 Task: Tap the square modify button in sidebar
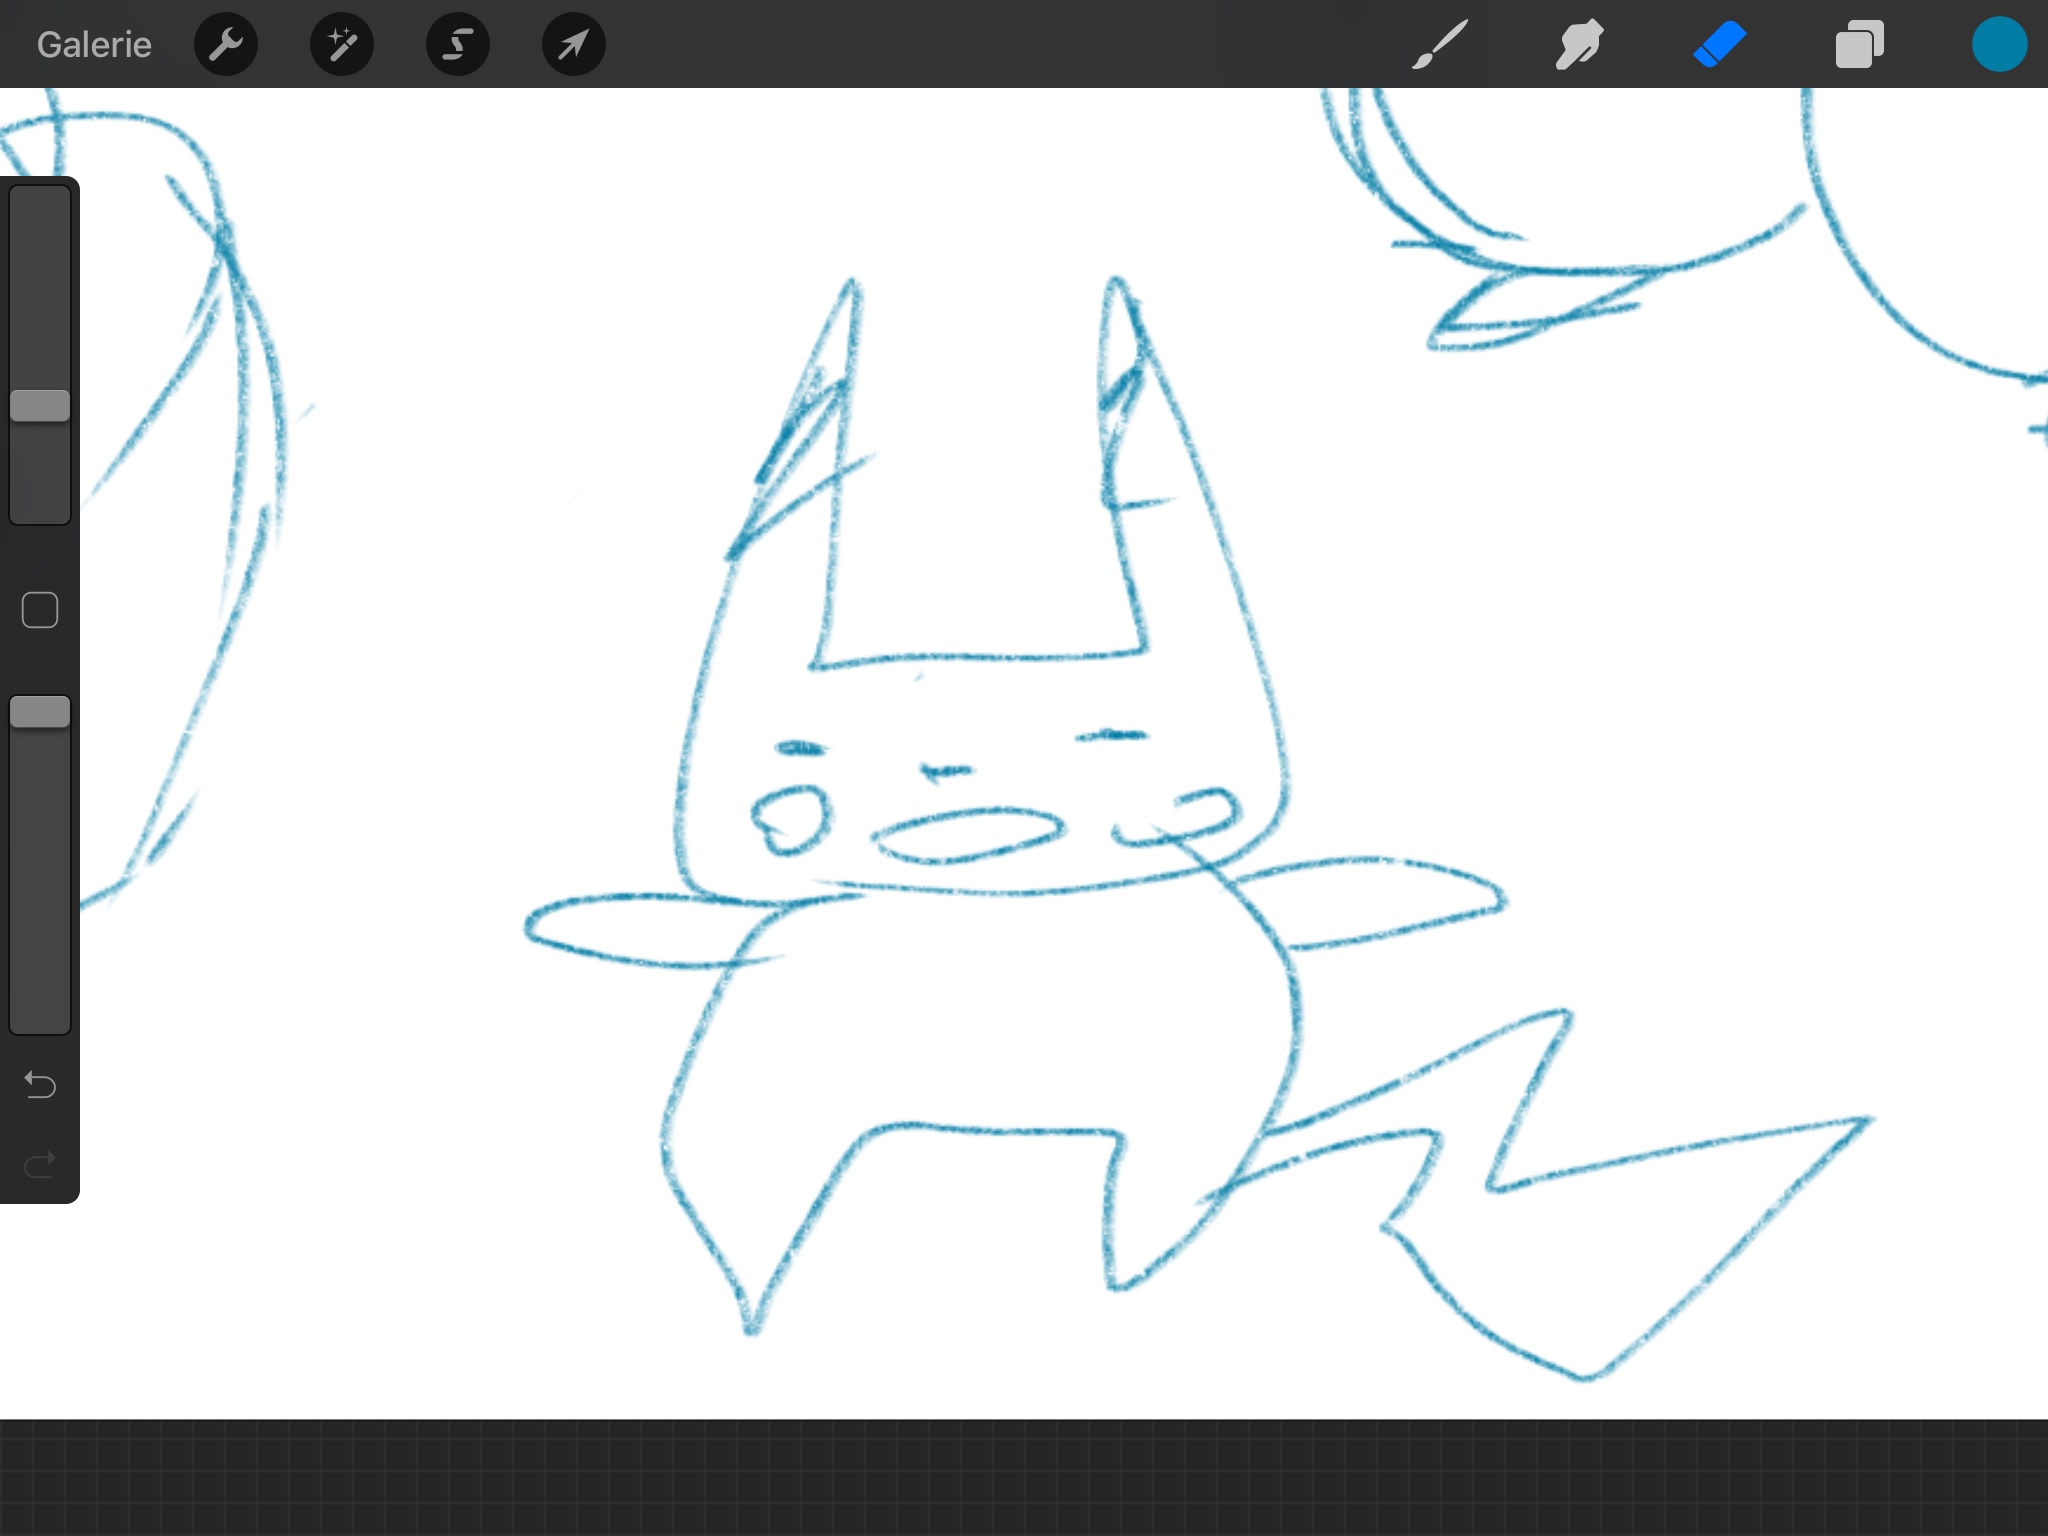tap(40, 610)
